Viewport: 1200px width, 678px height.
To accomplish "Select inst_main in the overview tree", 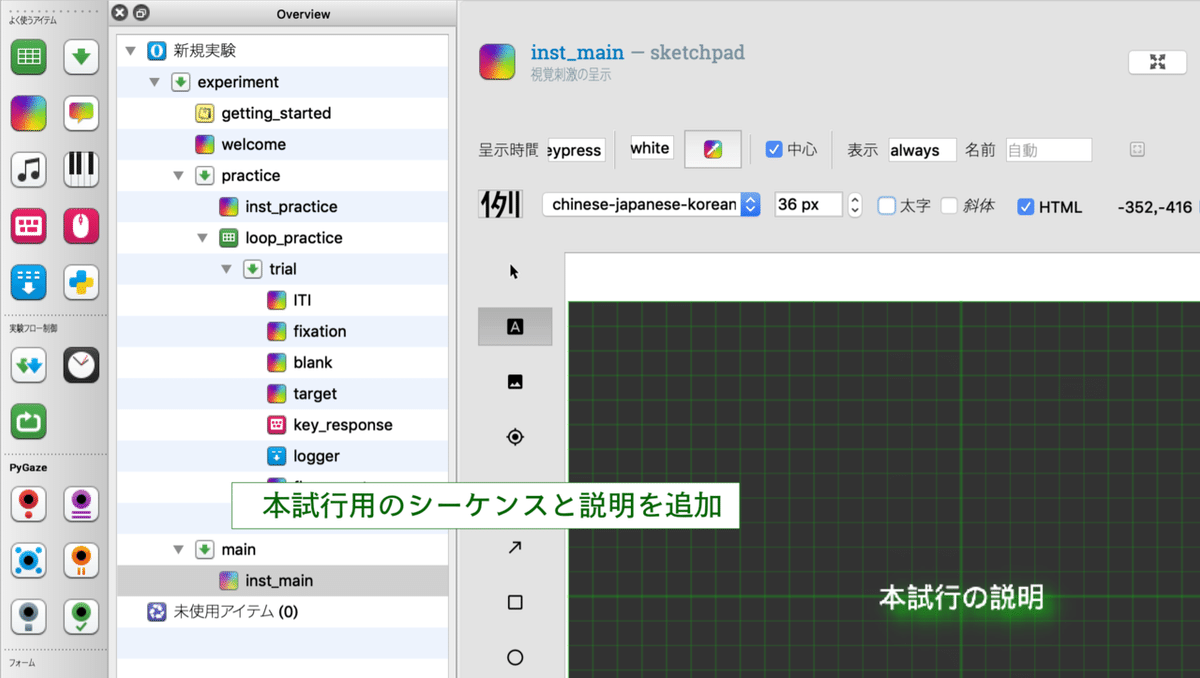I will [279, 580].
